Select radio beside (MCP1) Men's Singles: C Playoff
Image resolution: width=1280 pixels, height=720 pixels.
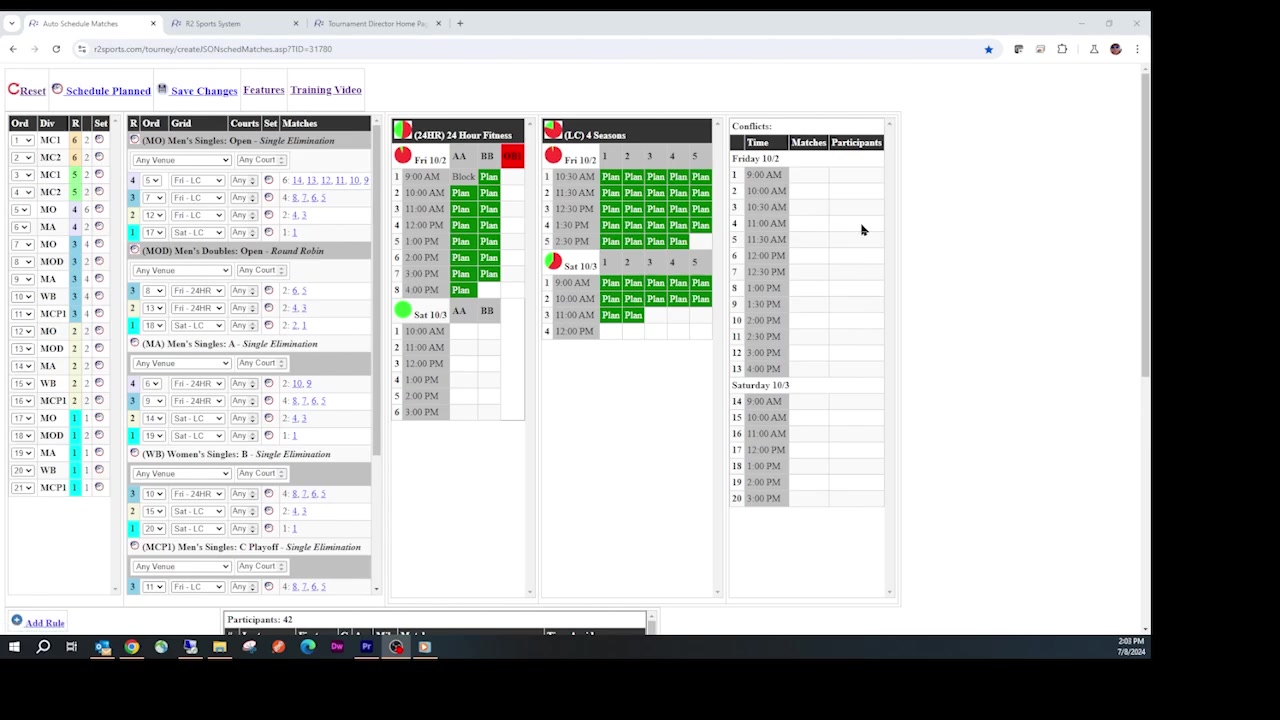pos(135,546)
